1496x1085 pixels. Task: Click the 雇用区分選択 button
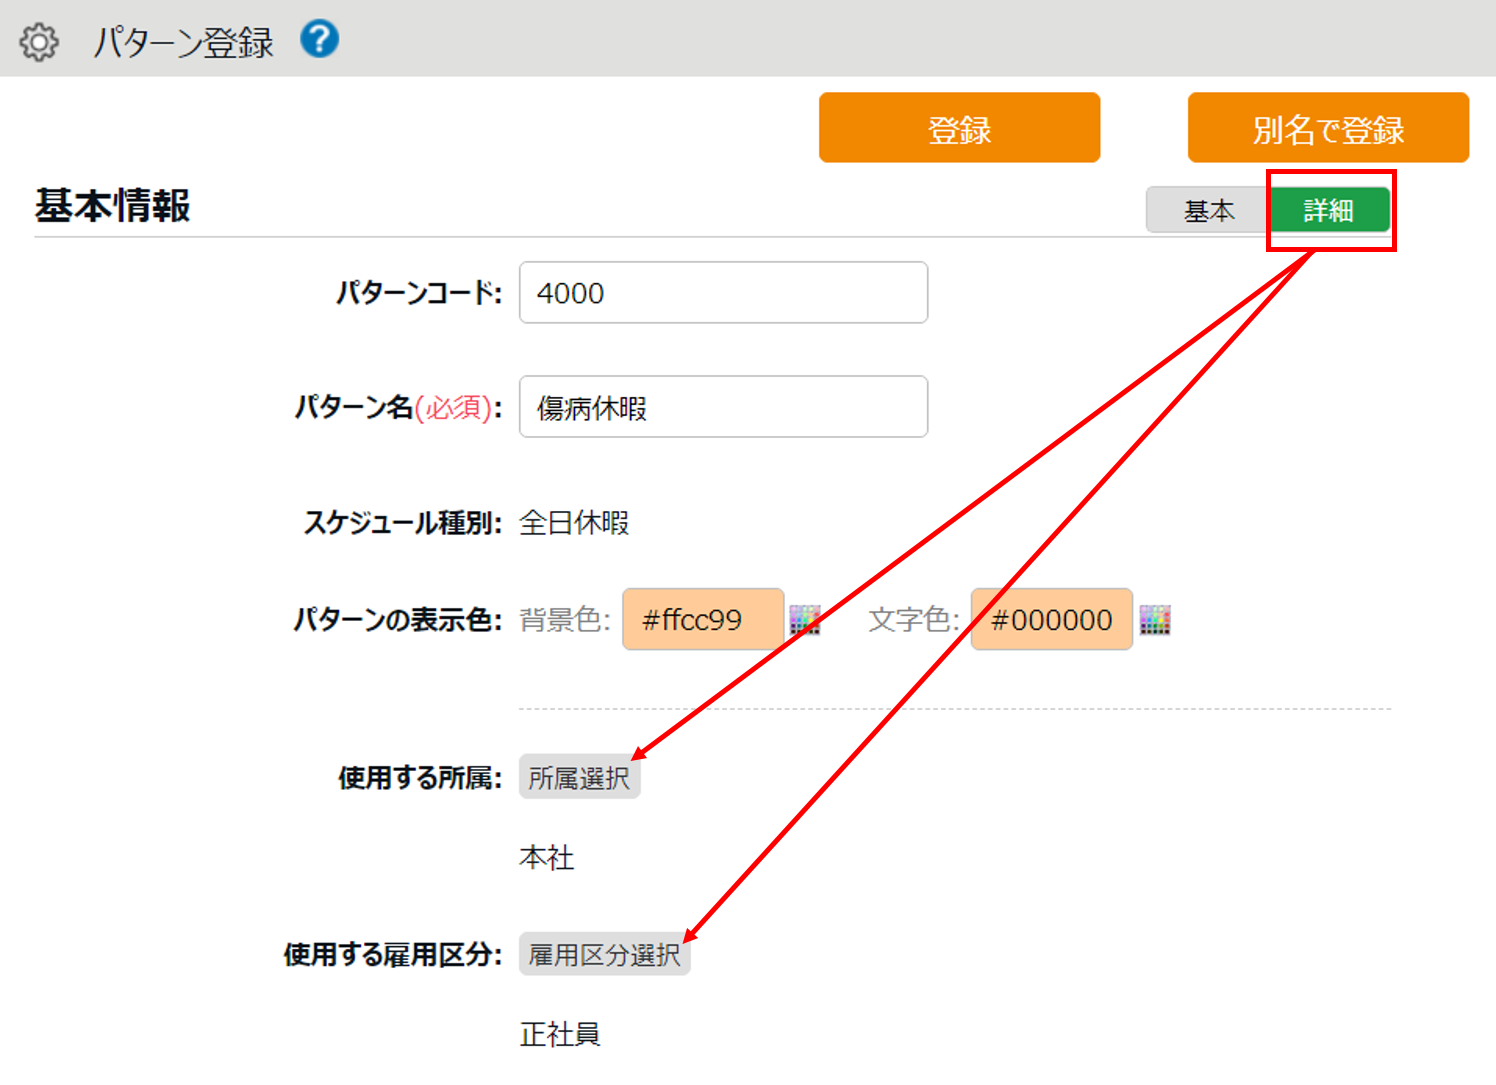click(604, 954)
